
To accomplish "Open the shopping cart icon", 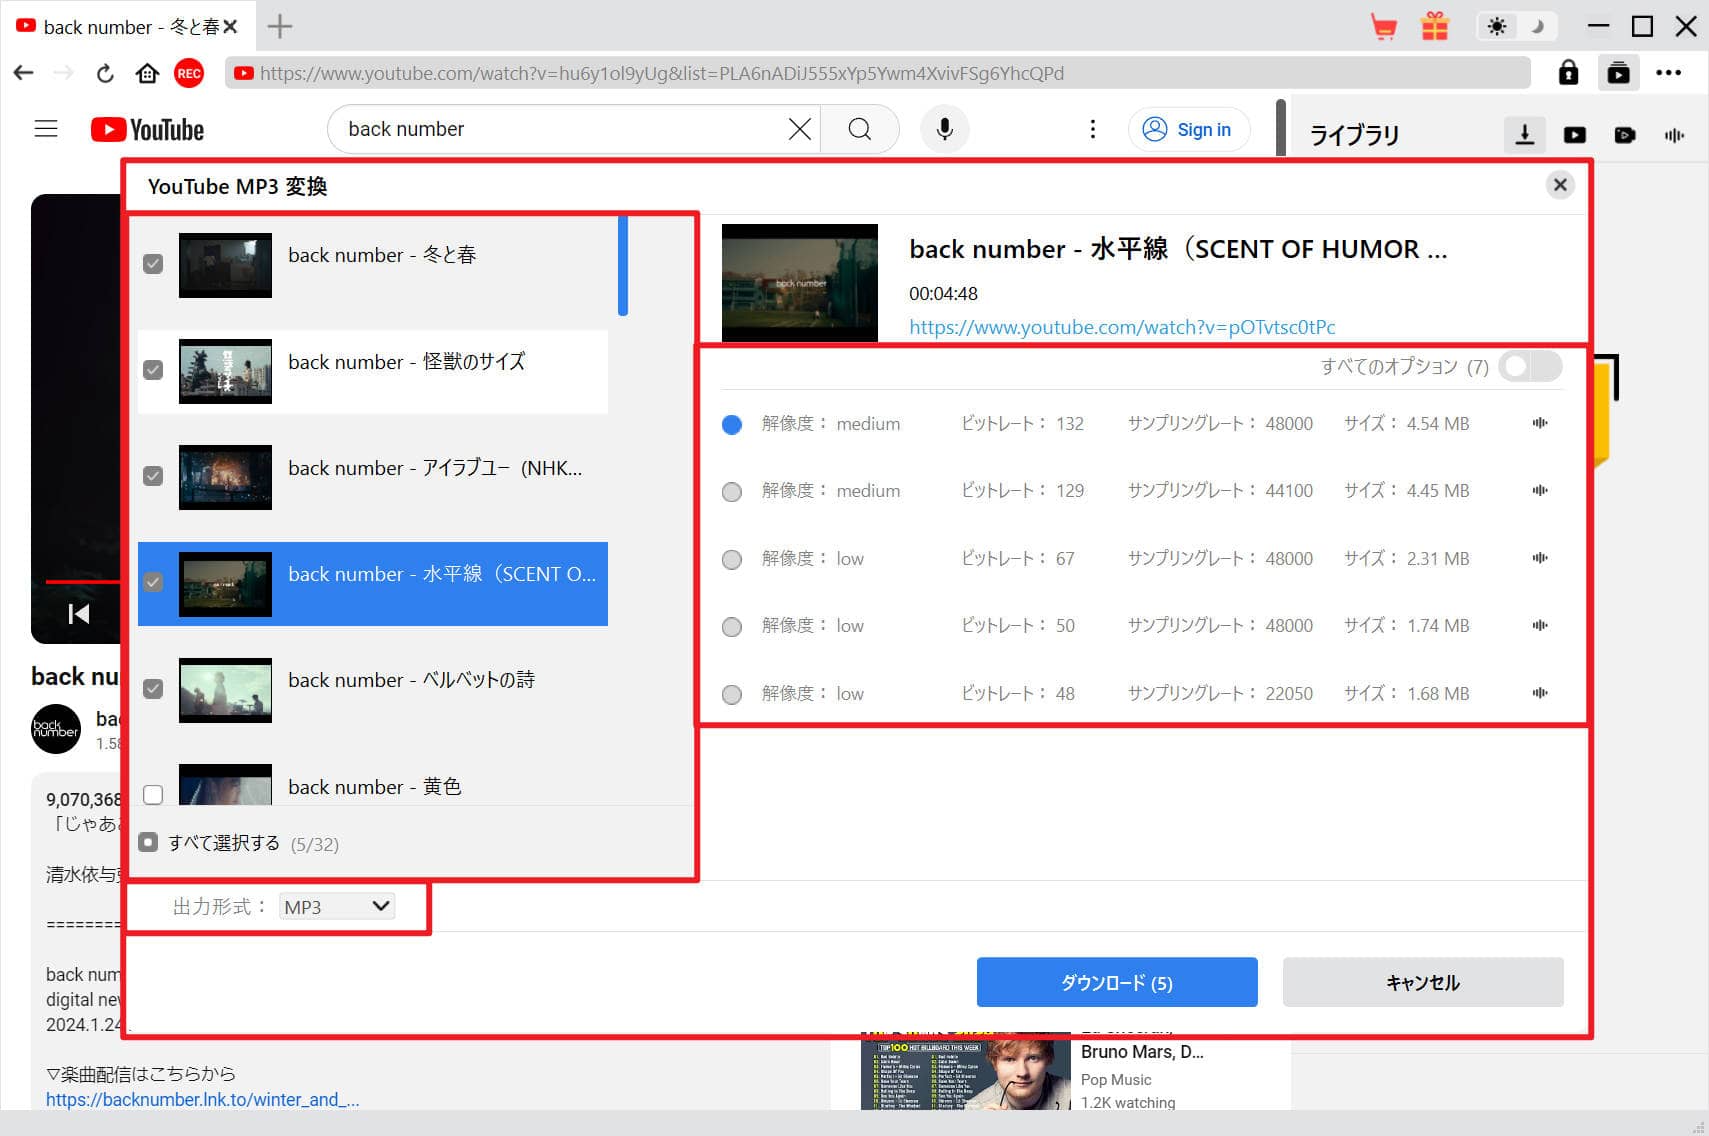I will click(x=1383, y=27).
